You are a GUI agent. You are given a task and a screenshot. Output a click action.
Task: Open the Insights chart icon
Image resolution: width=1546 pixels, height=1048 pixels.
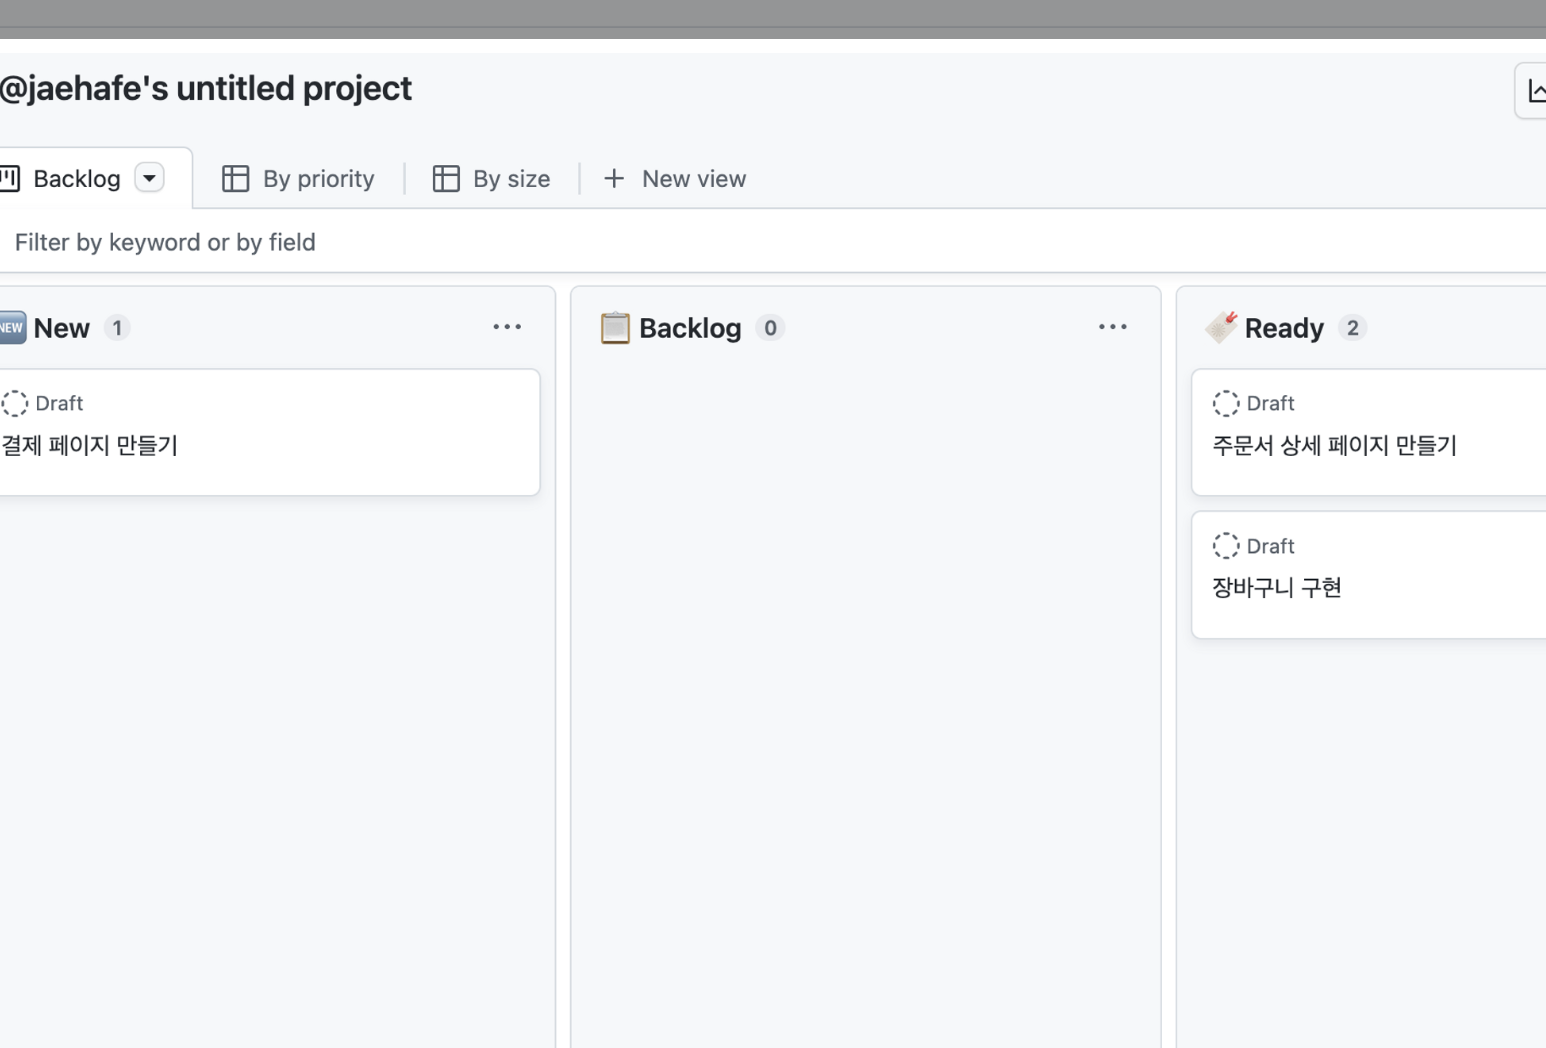(1534, 91)
